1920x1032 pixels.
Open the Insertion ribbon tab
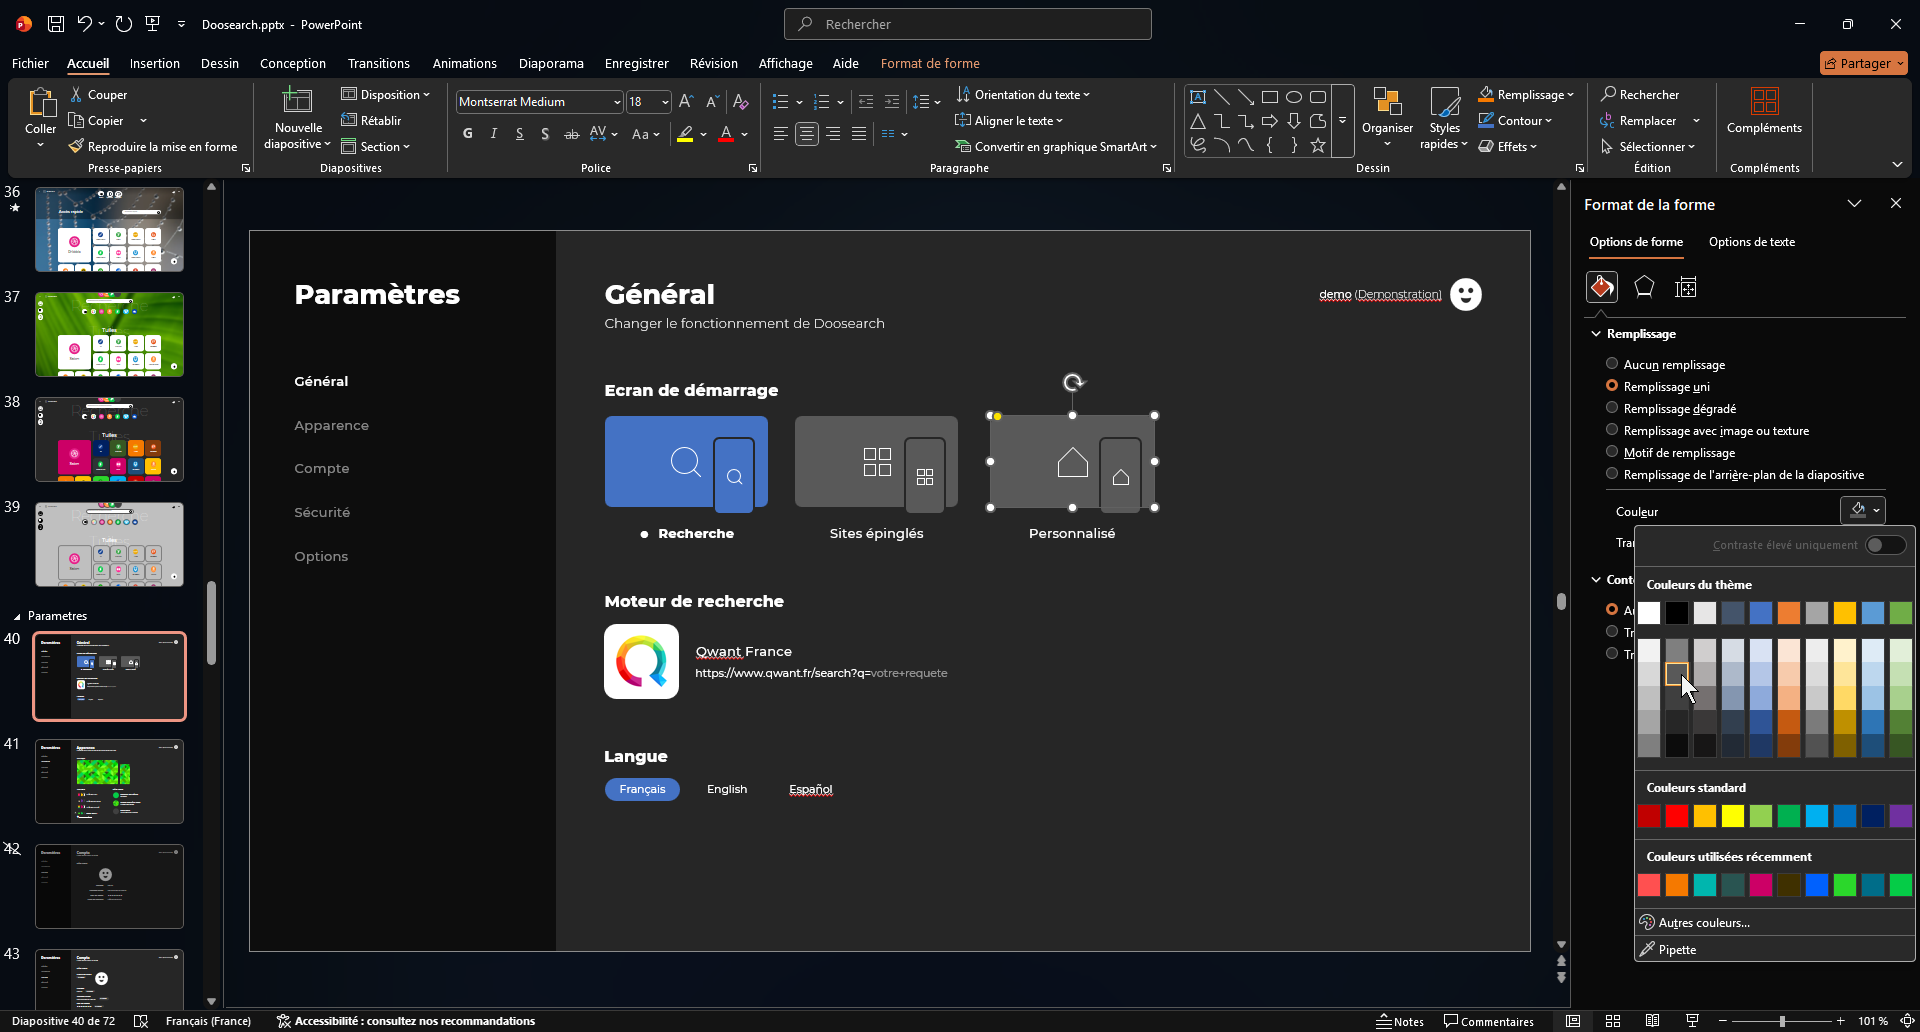click(155, 63)
